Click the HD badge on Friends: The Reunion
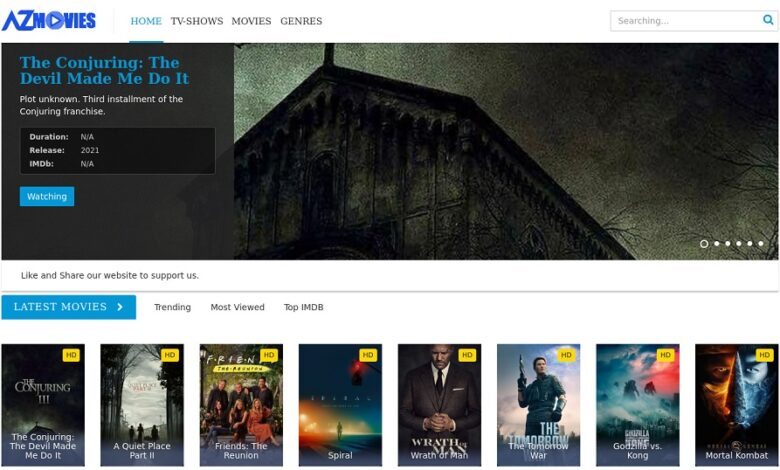 click(269, 355)
